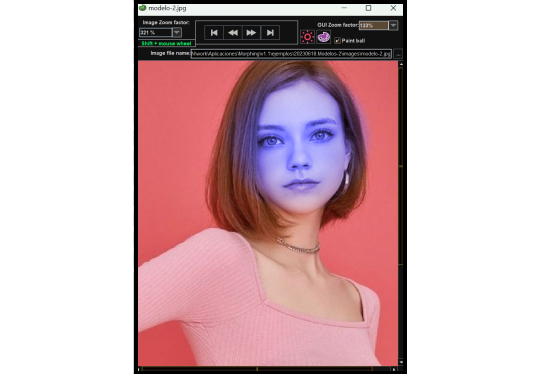Click the vertical scrollbar up arrow

click(x=401, y=64)
